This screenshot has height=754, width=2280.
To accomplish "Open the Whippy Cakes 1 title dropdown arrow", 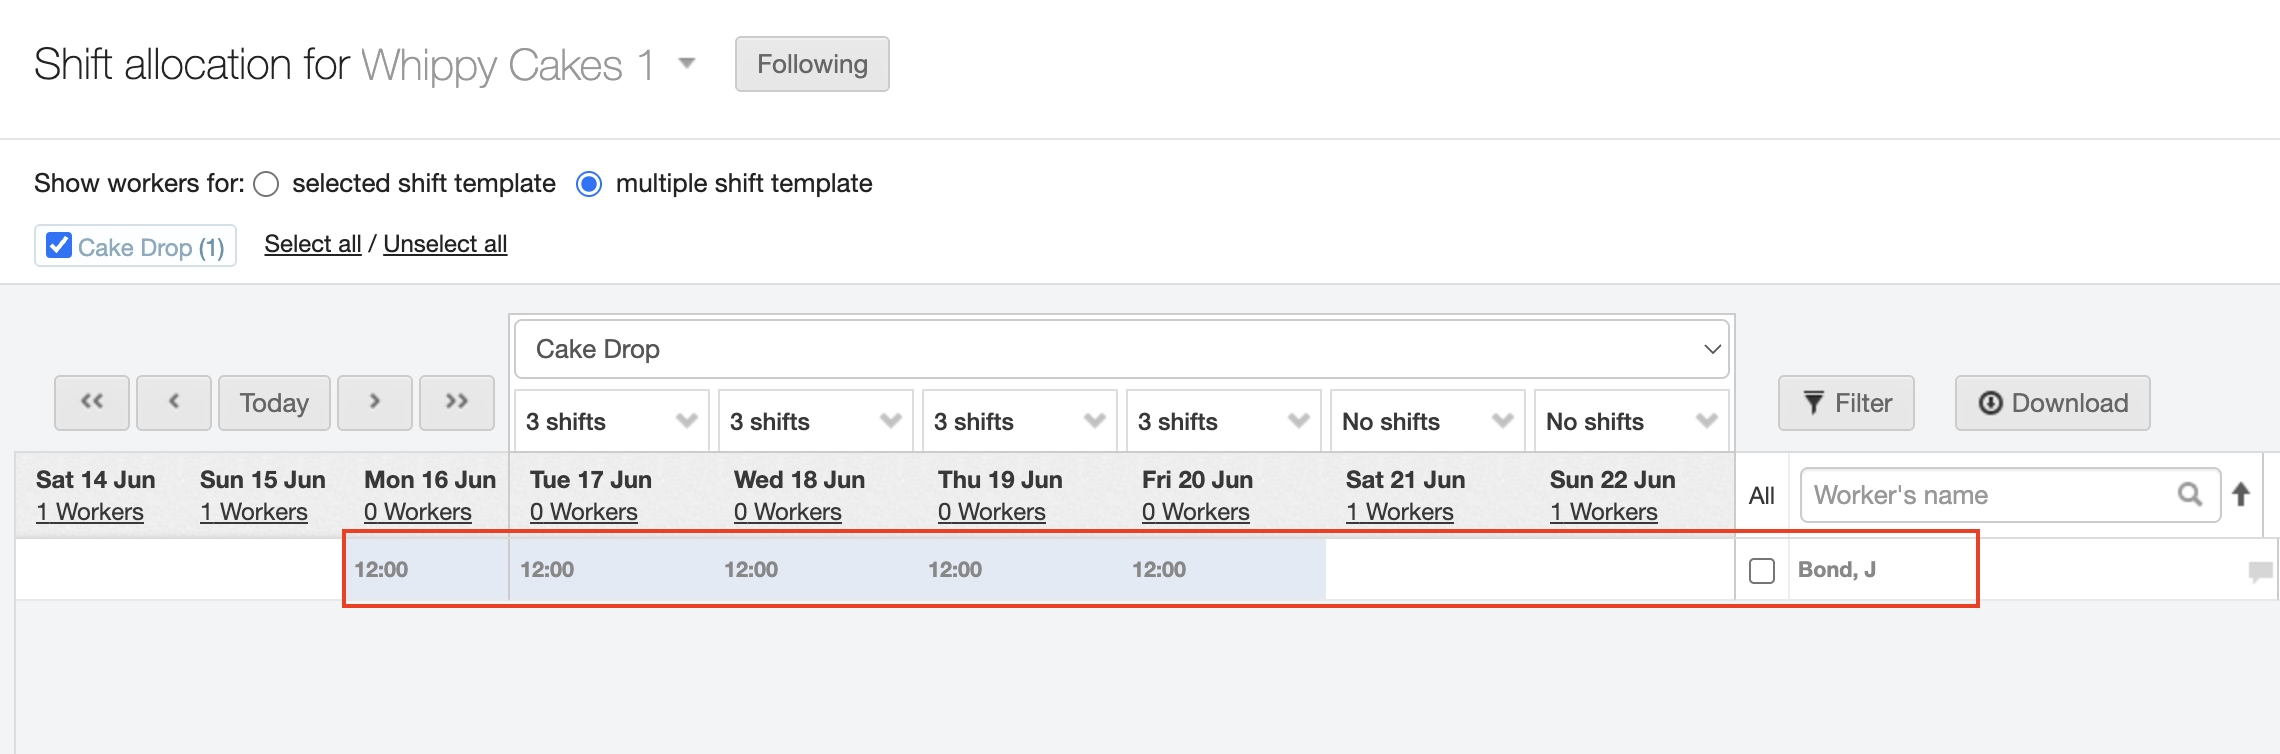I will point(687,64).
